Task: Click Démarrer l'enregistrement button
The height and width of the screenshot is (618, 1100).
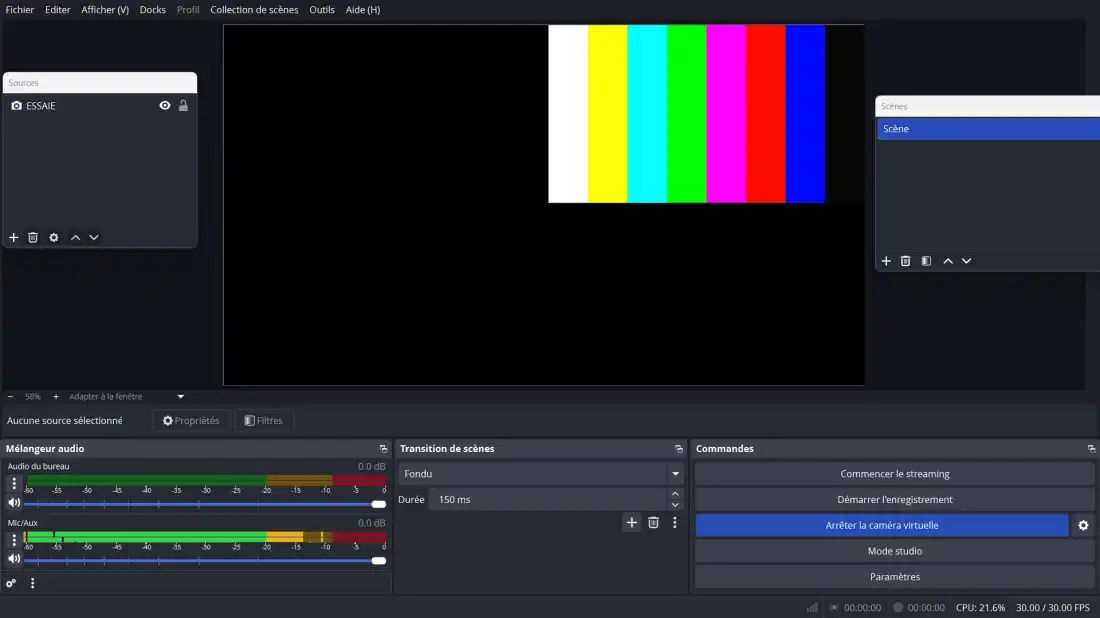Action: pyautogui.click(x=894, y=500)
